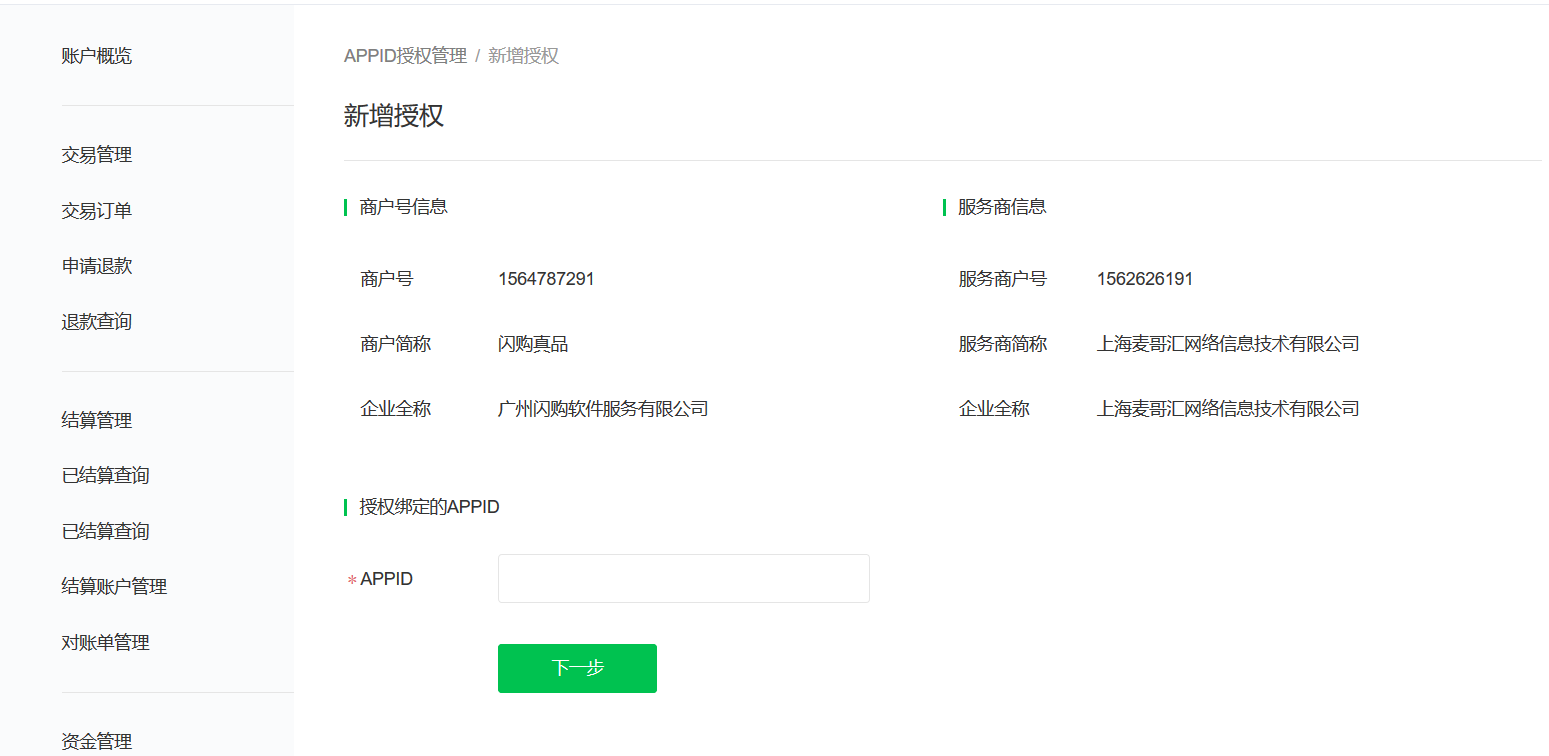
Task: Click 广州闪购软件服务有限公司 company name
Action: tap(603, 409)
